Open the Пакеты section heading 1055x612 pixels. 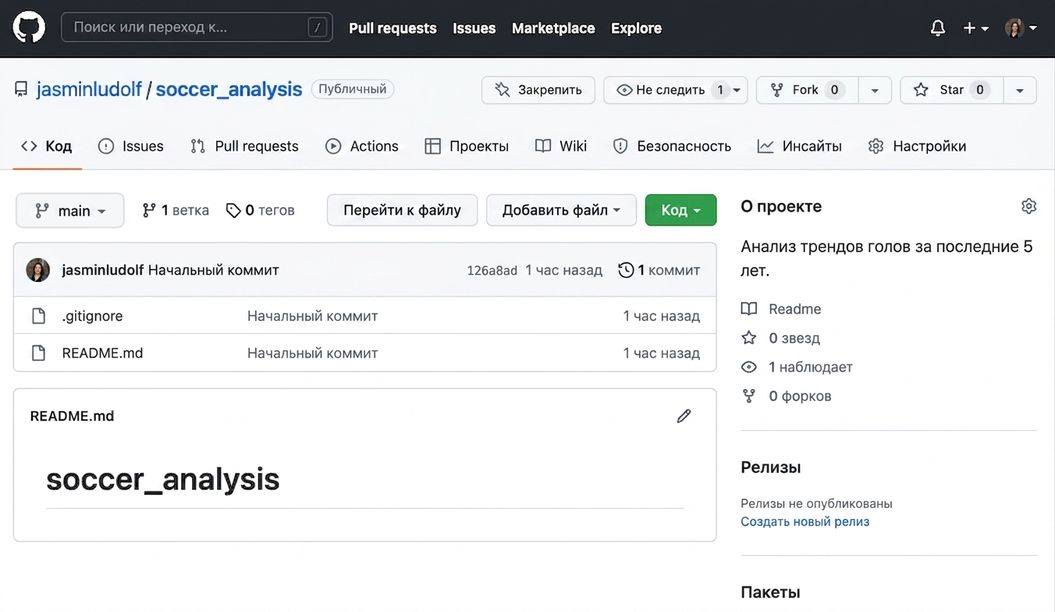(x=770, y=592)
